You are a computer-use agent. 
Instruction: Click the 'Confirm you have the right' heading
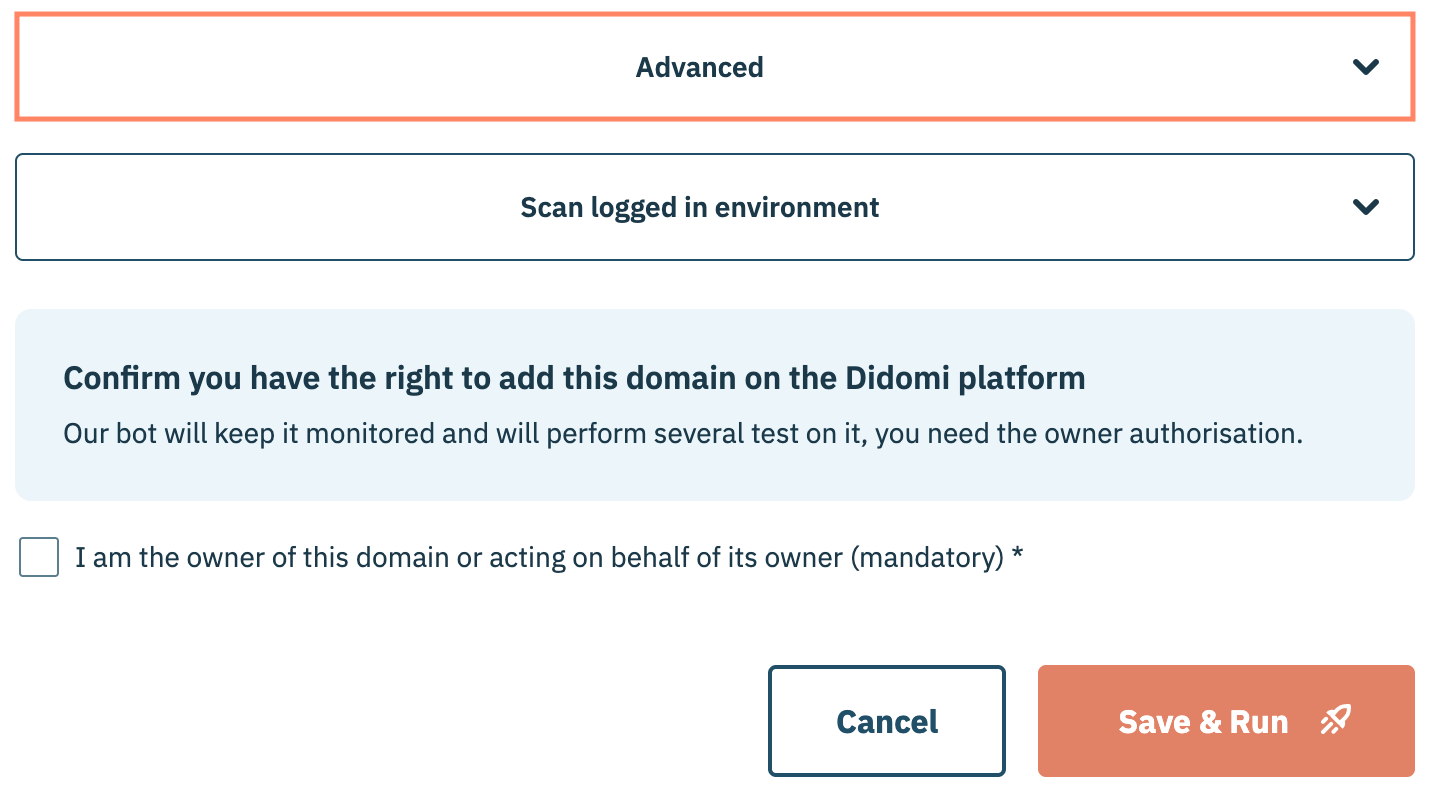[x=400, y=378]
